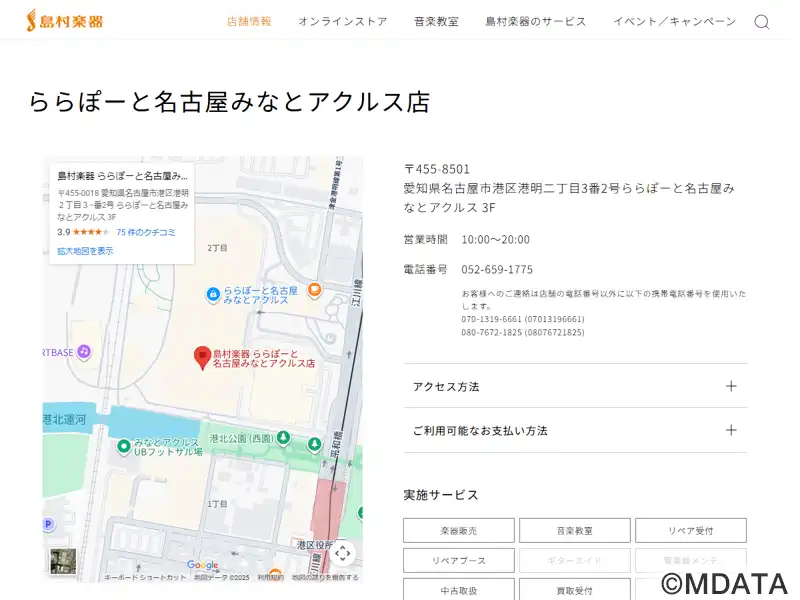Image resolution: width=800 pixels, height=600 pixels.
Task: Click the Google logo on map
Action: click(x=203, y=565)
